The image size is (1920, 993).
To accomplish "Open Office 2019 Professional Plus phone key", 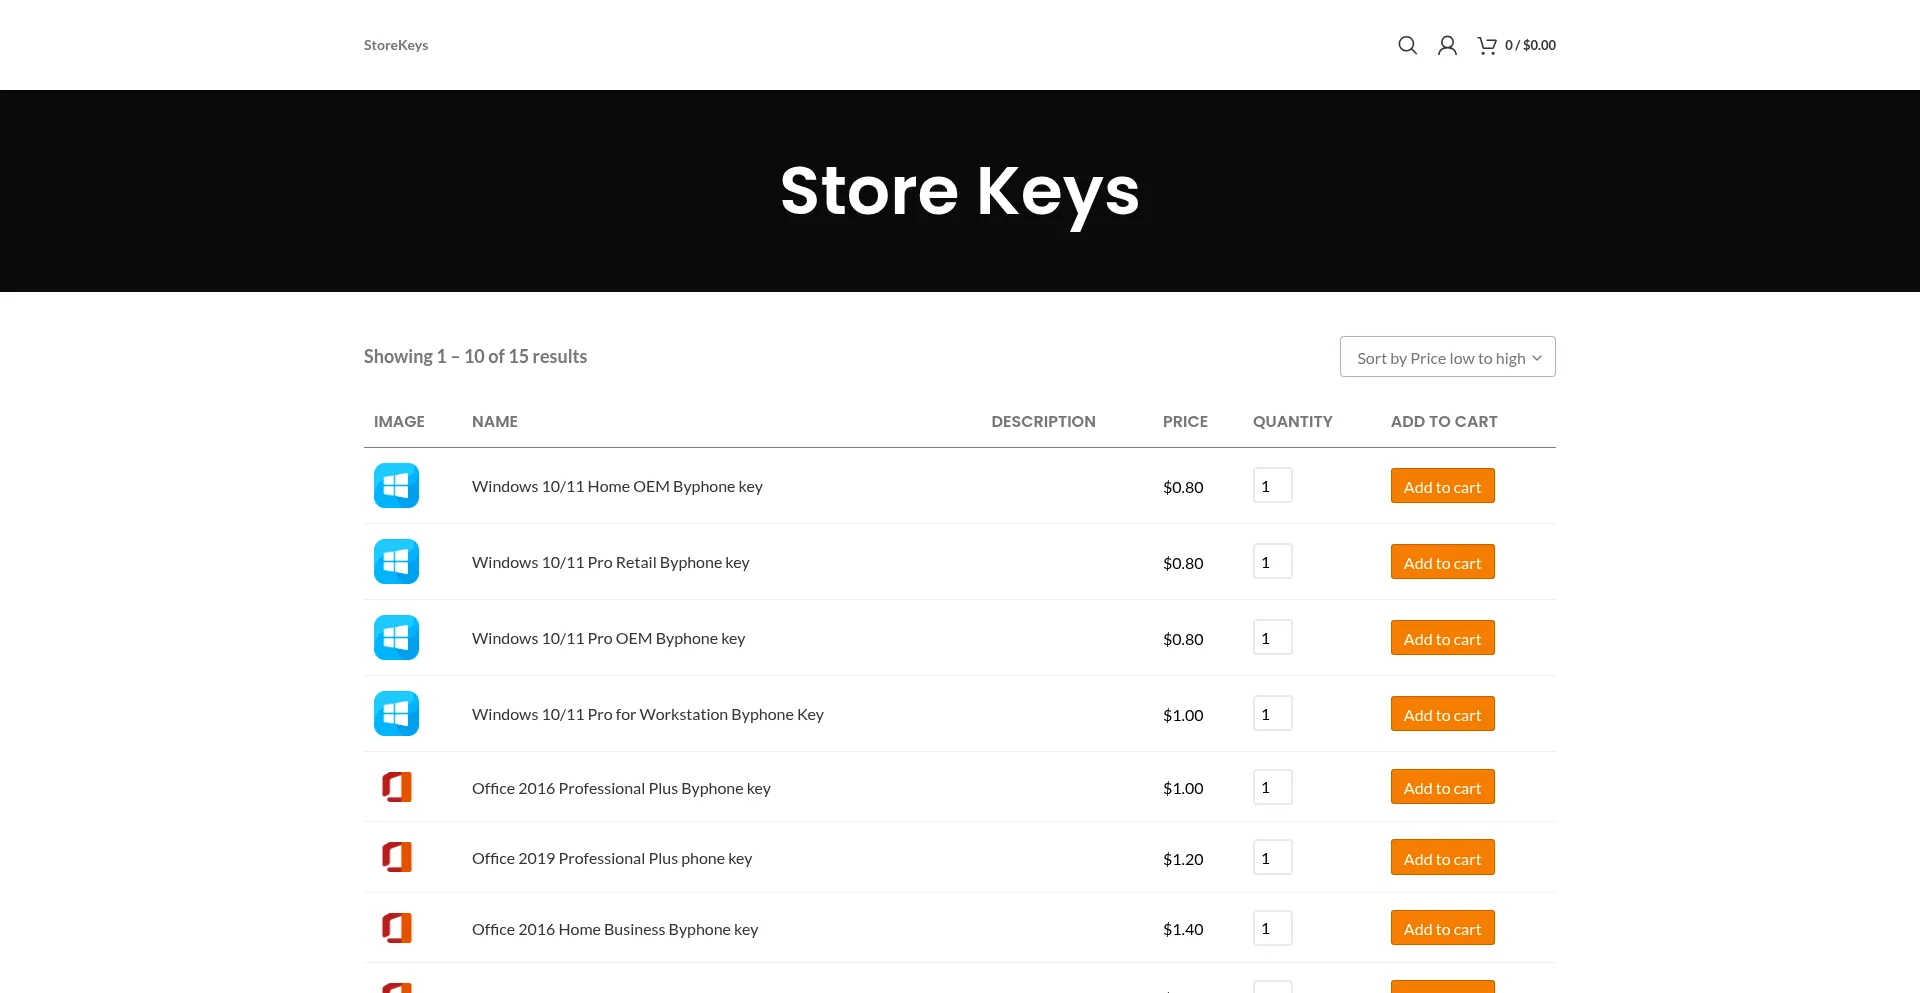I will coord(612,858).
